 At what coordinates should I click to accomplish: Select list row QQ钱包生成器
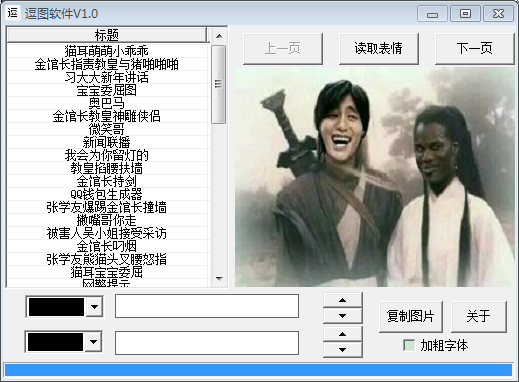[x=107, y=194]
